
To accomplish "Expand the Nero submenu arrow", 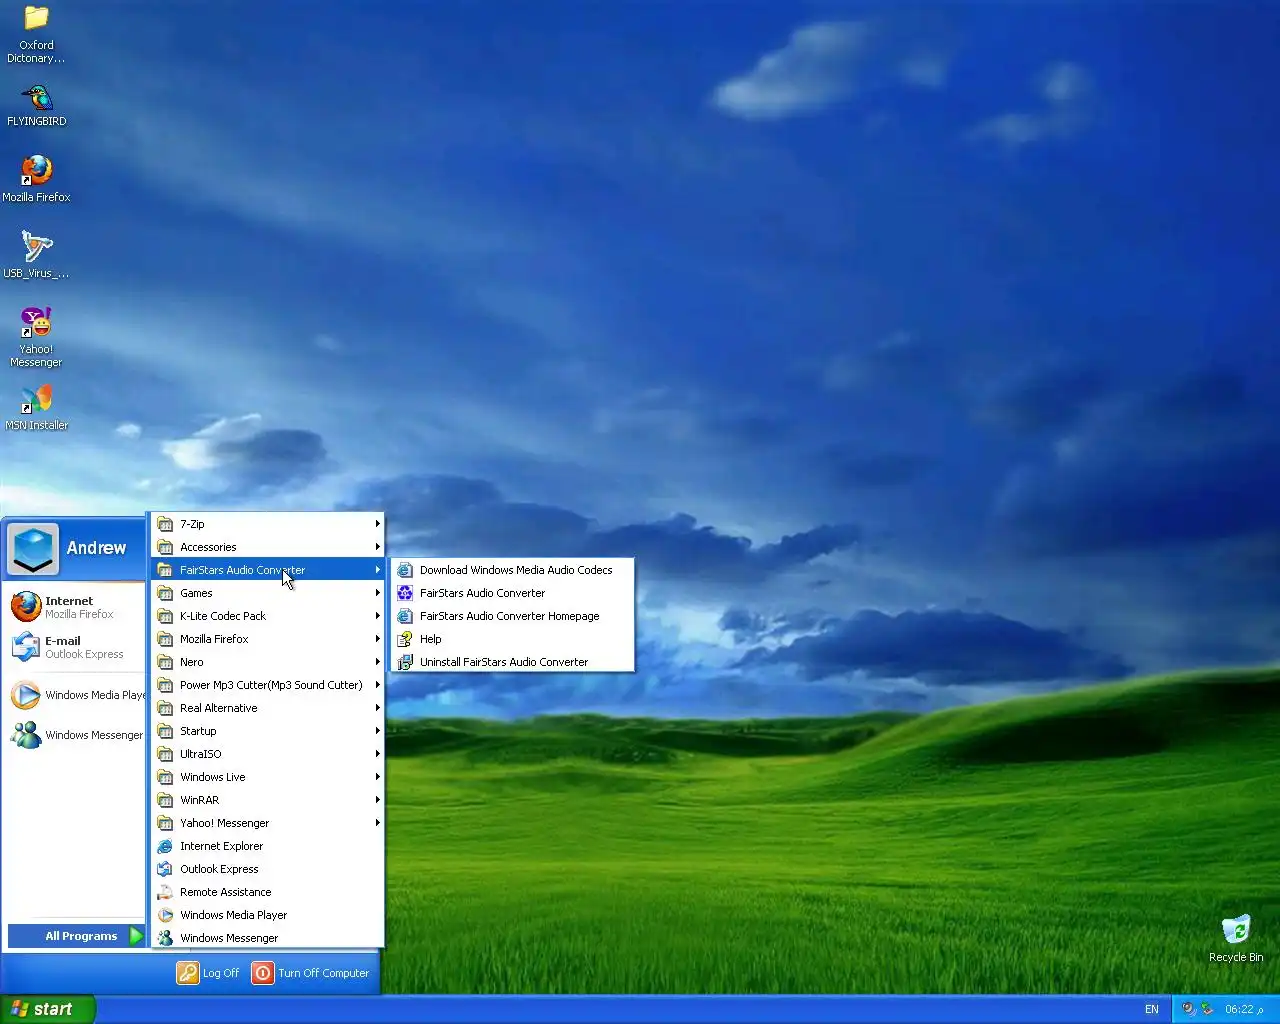I will pyautogui.click(x=377, y=662).
